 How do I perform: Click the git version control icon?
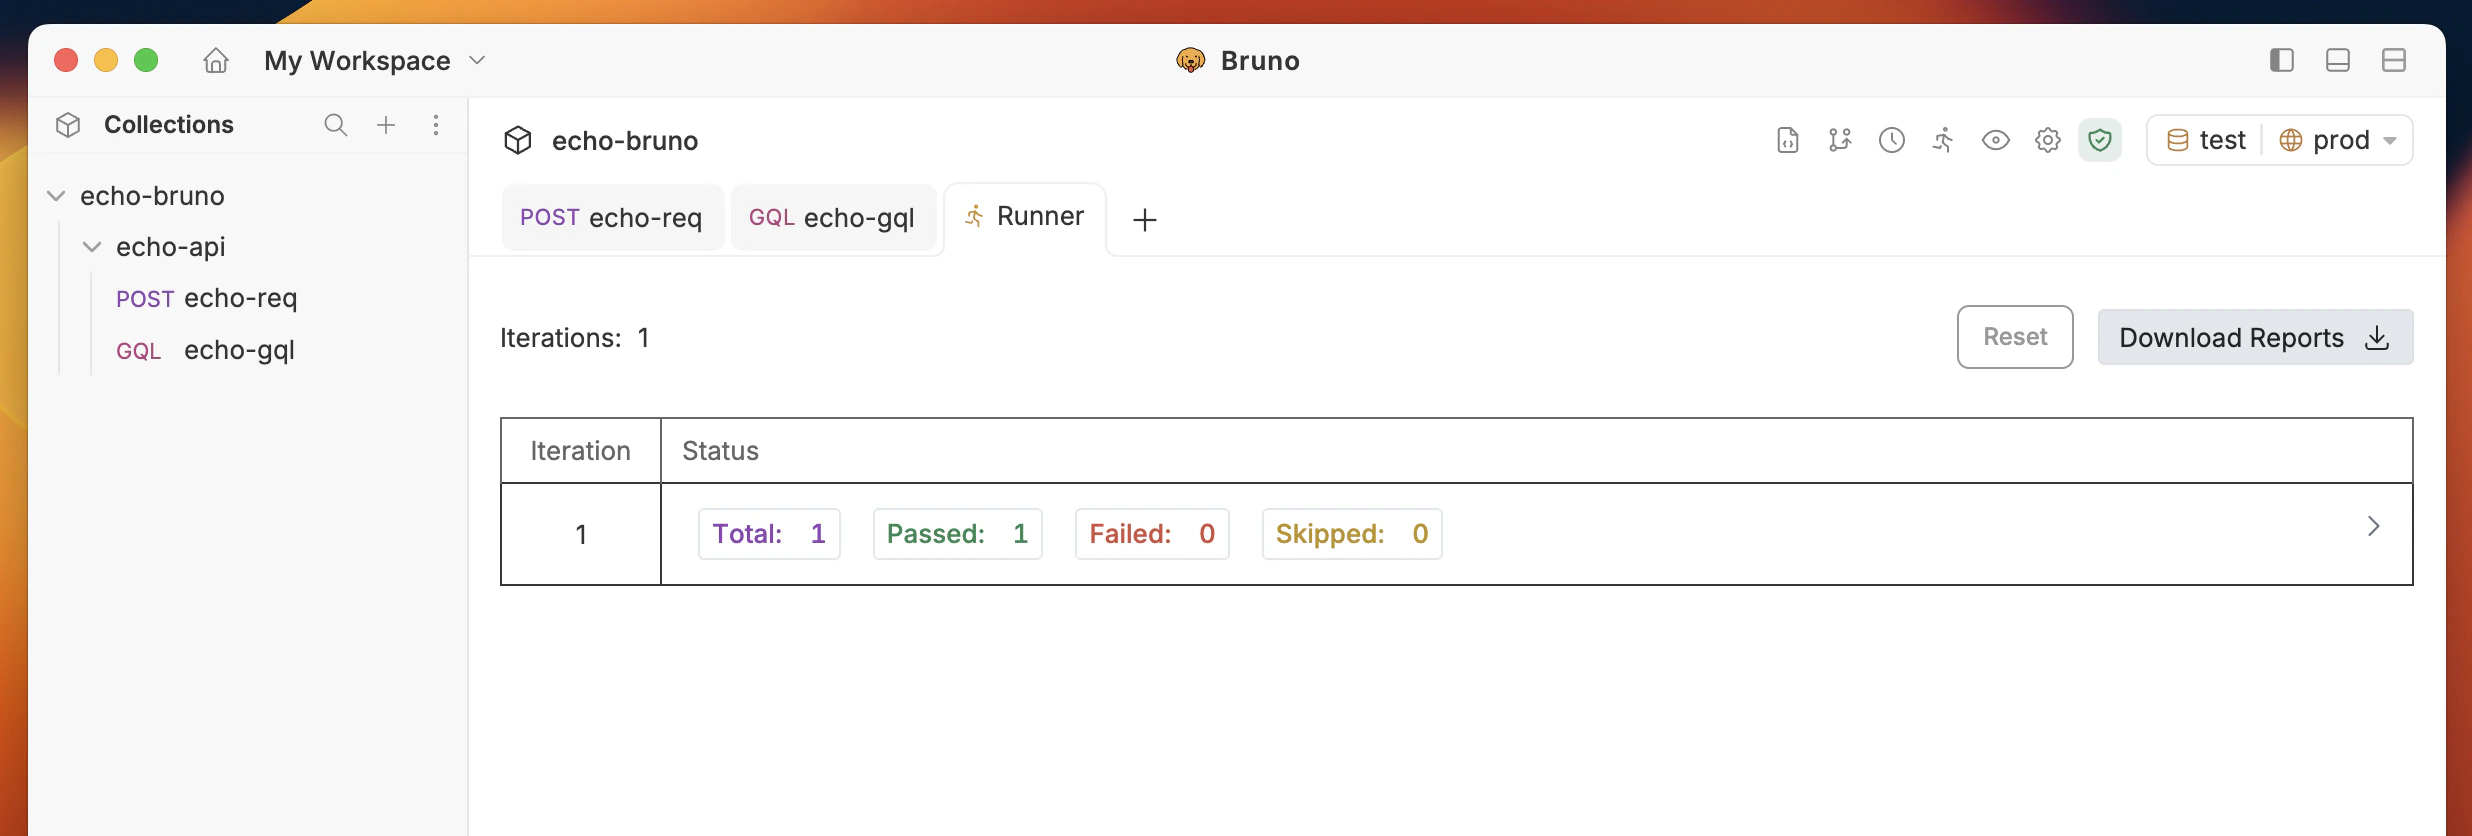[x=1840, y=140]
